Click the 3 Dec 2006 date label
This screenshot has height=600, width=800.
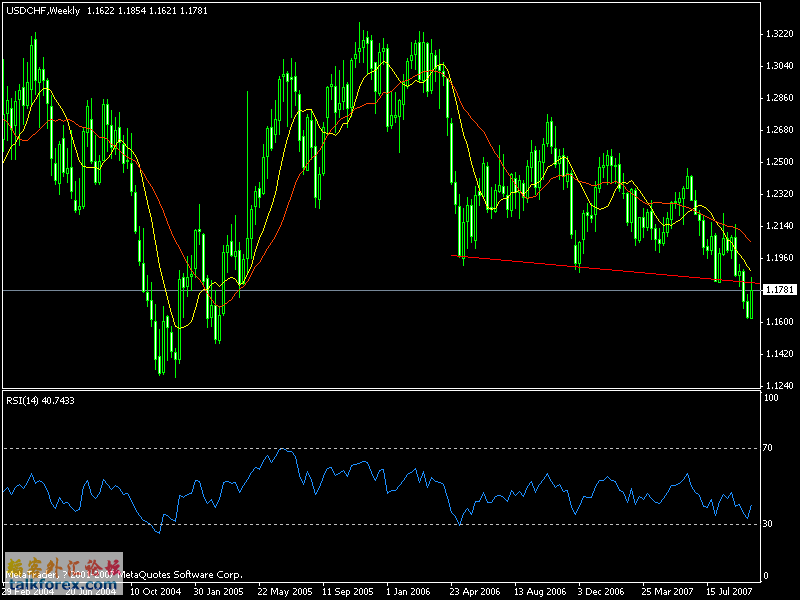tap(603, 591)
